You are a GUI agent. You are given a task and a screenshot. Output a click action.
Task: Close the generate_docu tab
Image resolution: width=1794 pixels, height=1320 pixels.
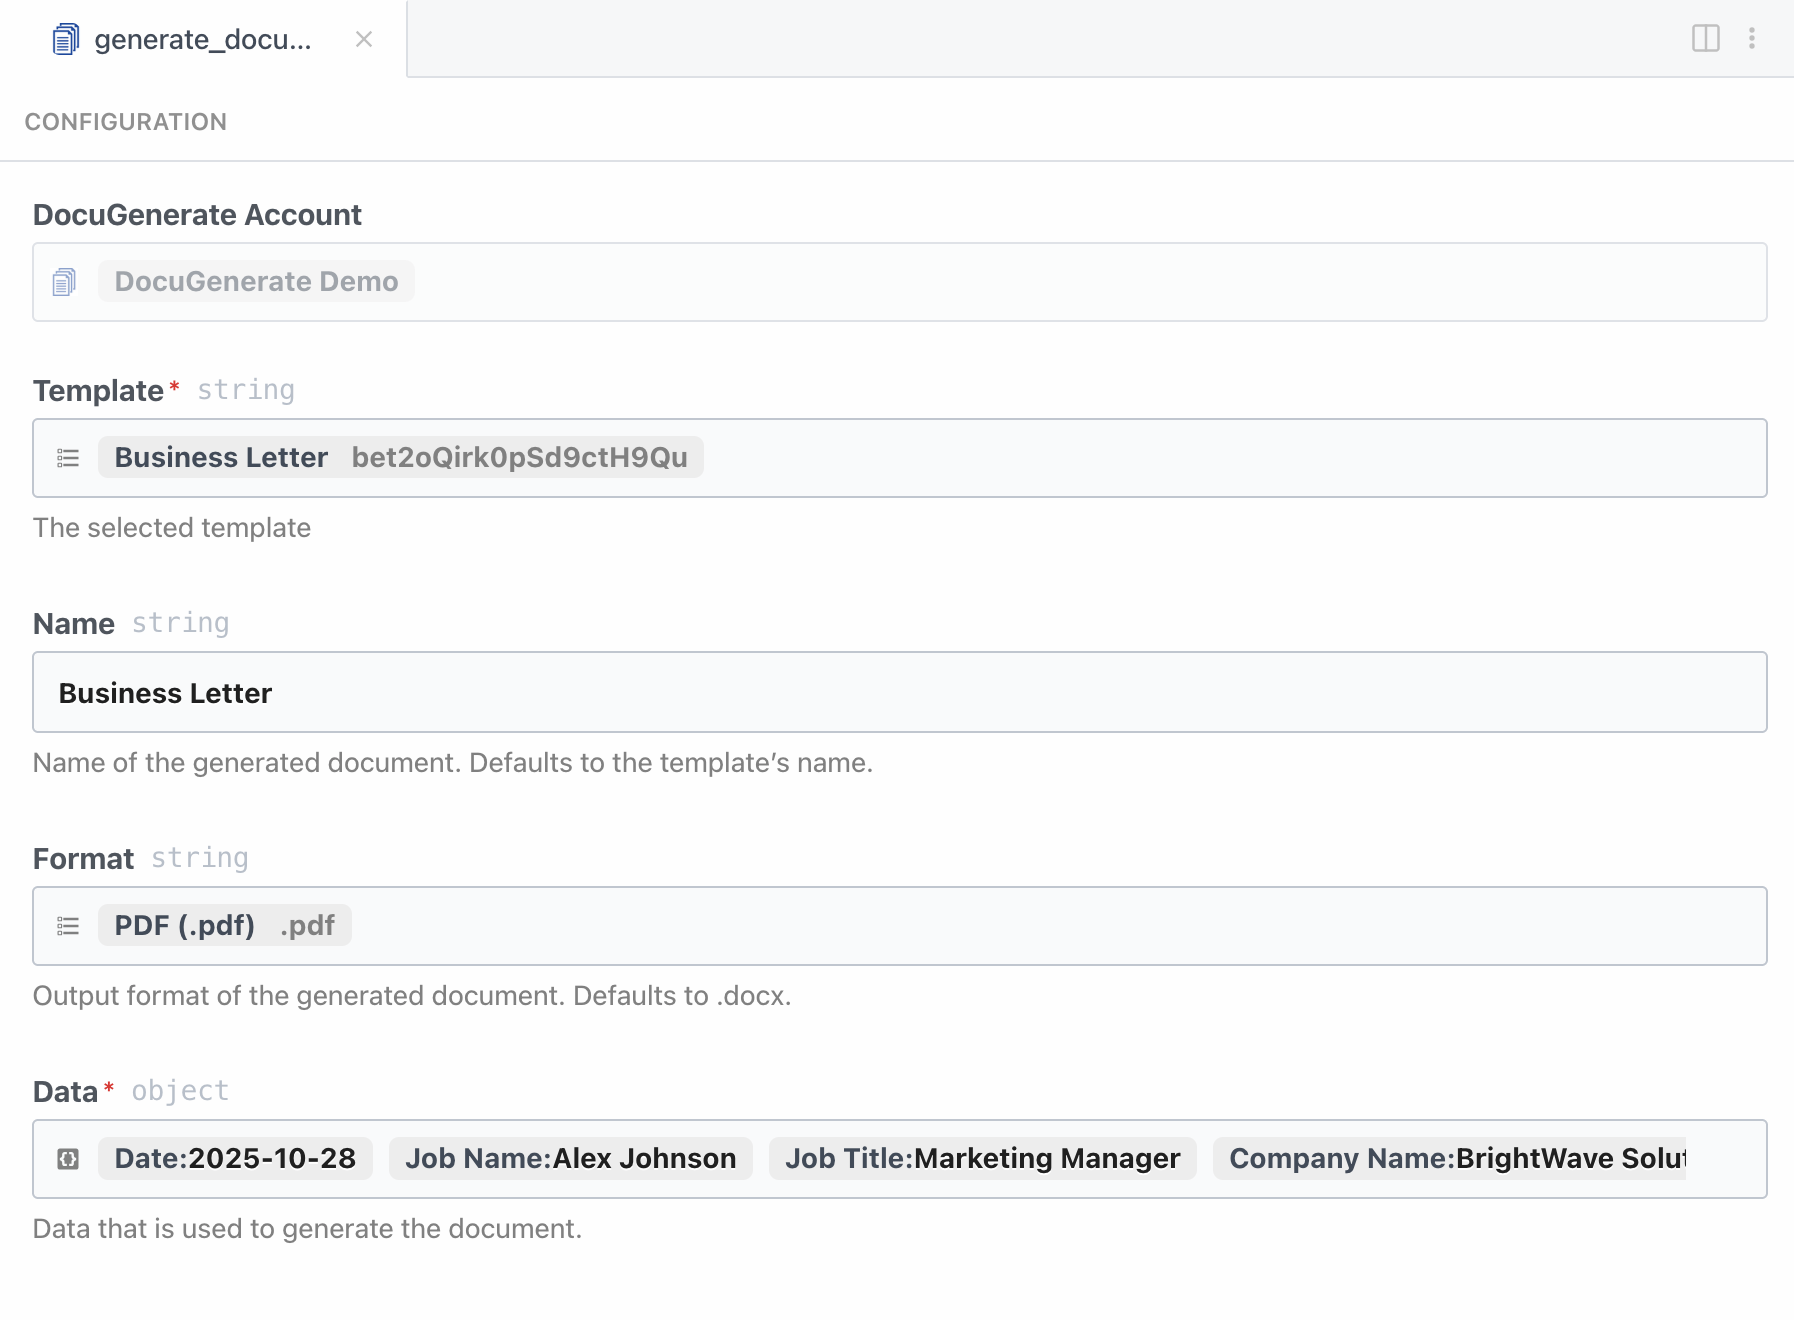[x=363, y=39]
